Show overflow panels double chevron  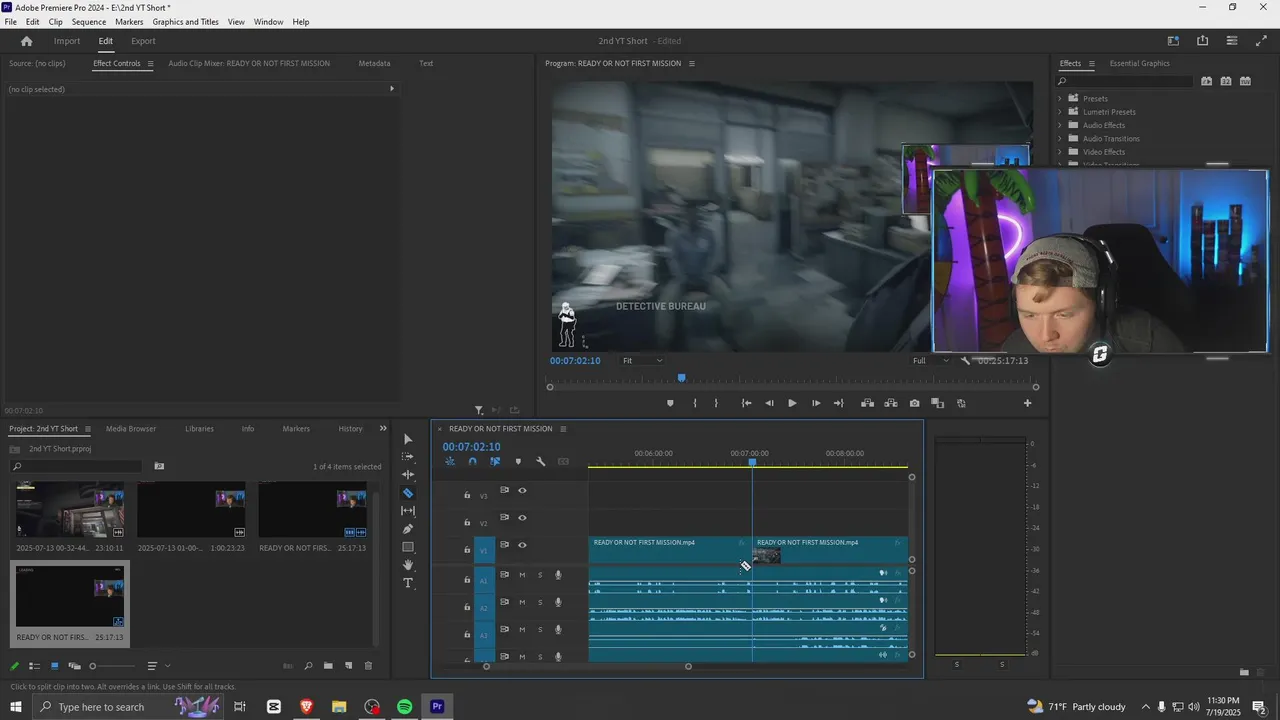[x=383, y=429]
